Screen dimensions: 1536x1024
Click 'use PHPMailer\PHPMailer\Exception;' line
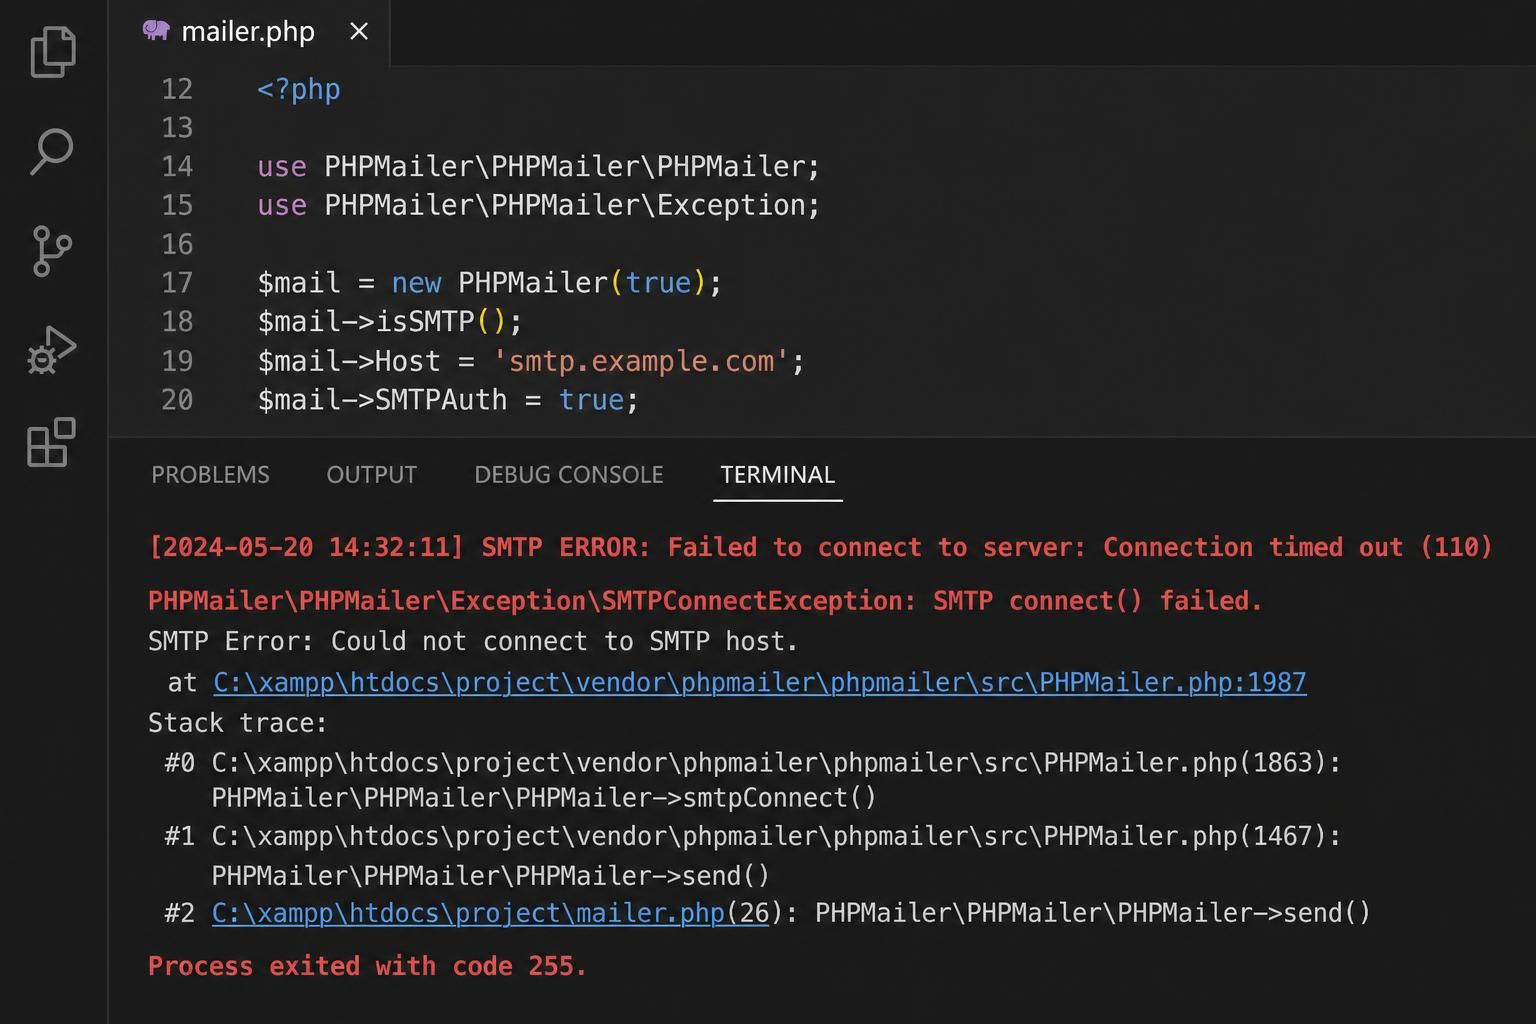pos(538,205)
